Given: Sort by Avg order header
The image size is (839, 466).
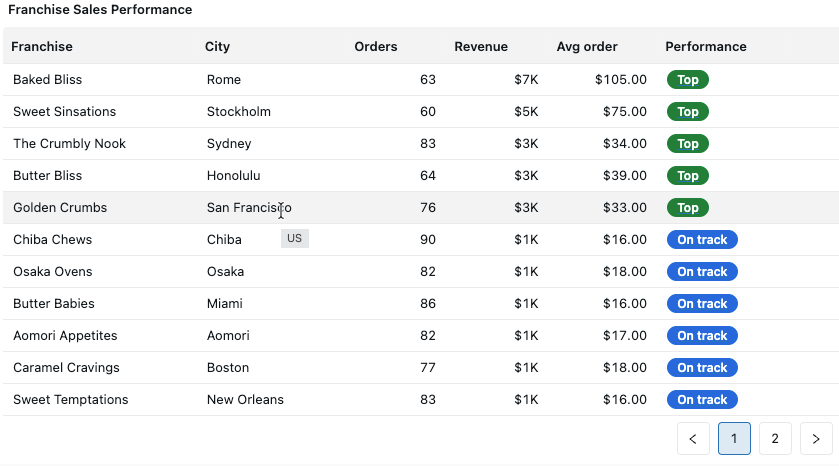Looking at the screenshot, I should (587, 46).
